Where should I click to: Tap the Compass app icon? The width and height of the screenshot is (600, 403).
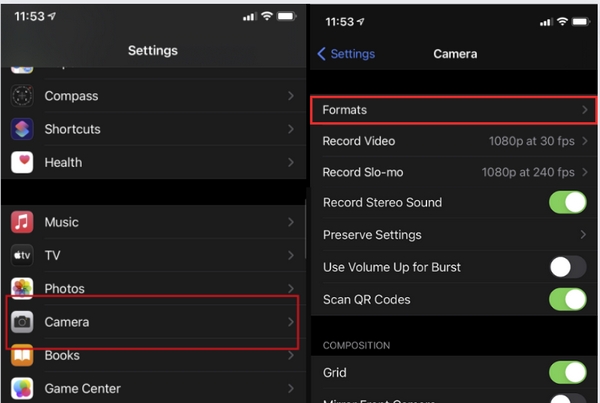[x=22, y=96]
